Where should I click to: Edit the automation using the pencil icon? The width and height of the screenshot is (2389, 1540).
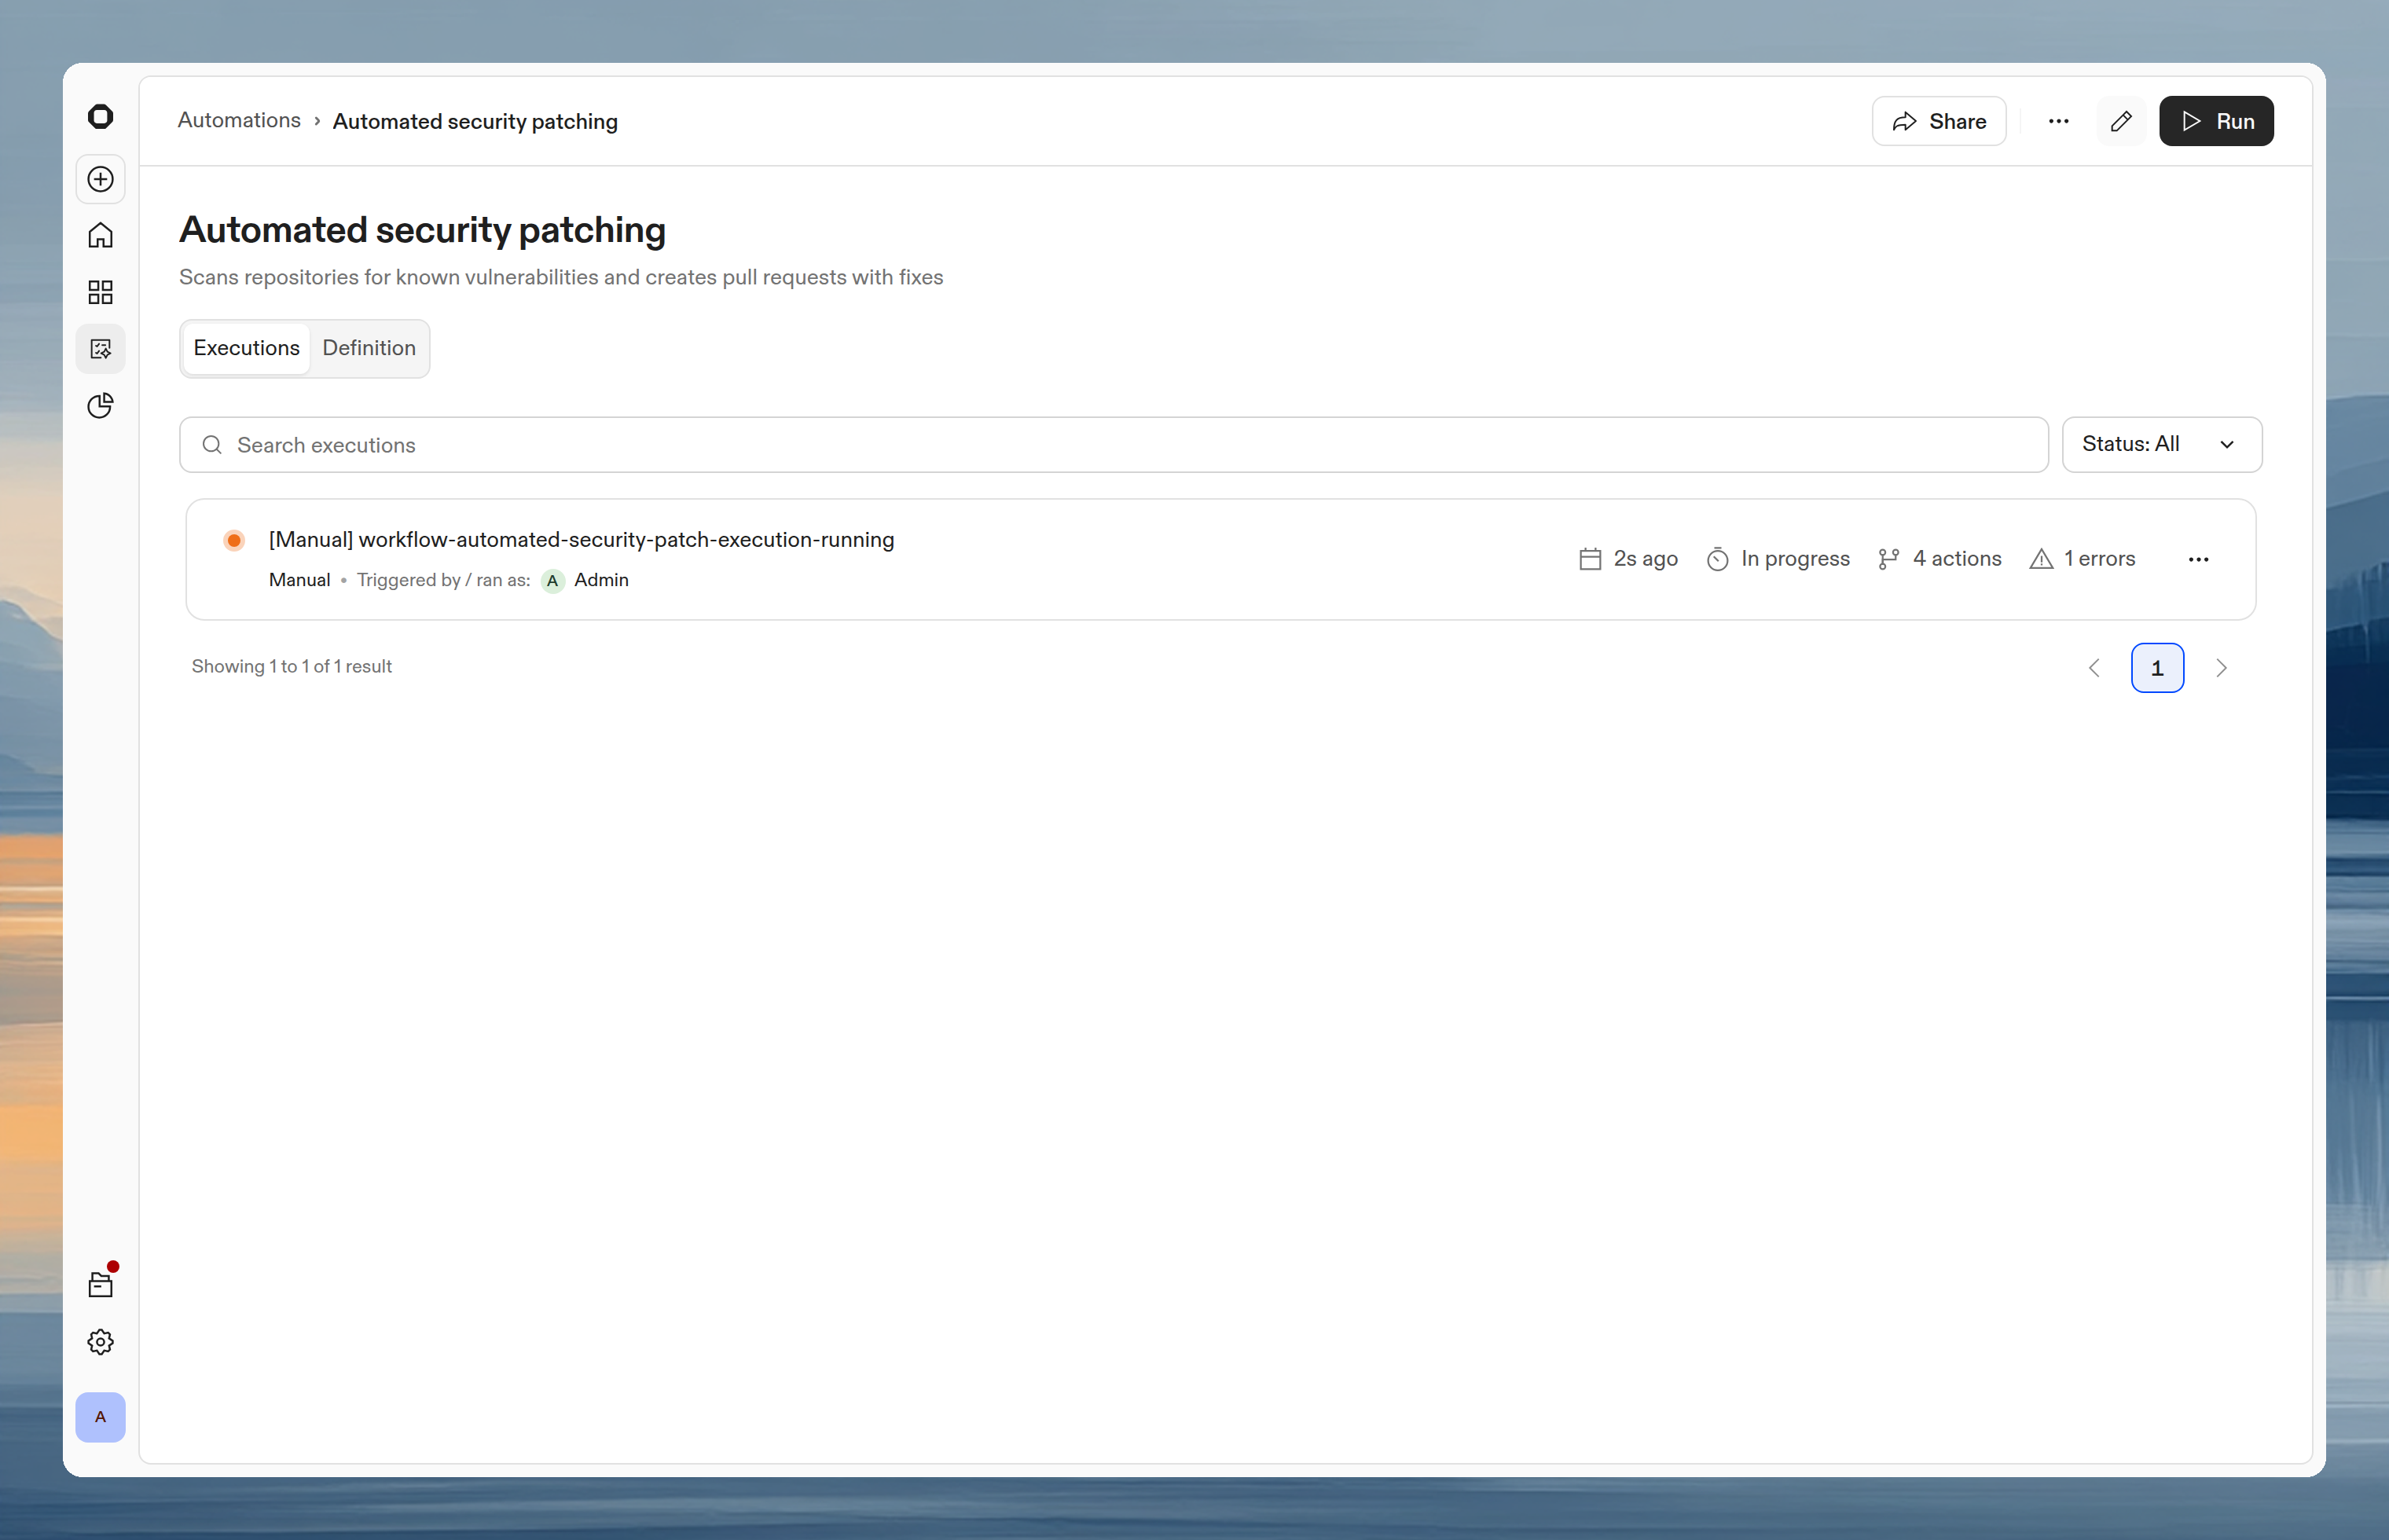tap(2121, 120)
